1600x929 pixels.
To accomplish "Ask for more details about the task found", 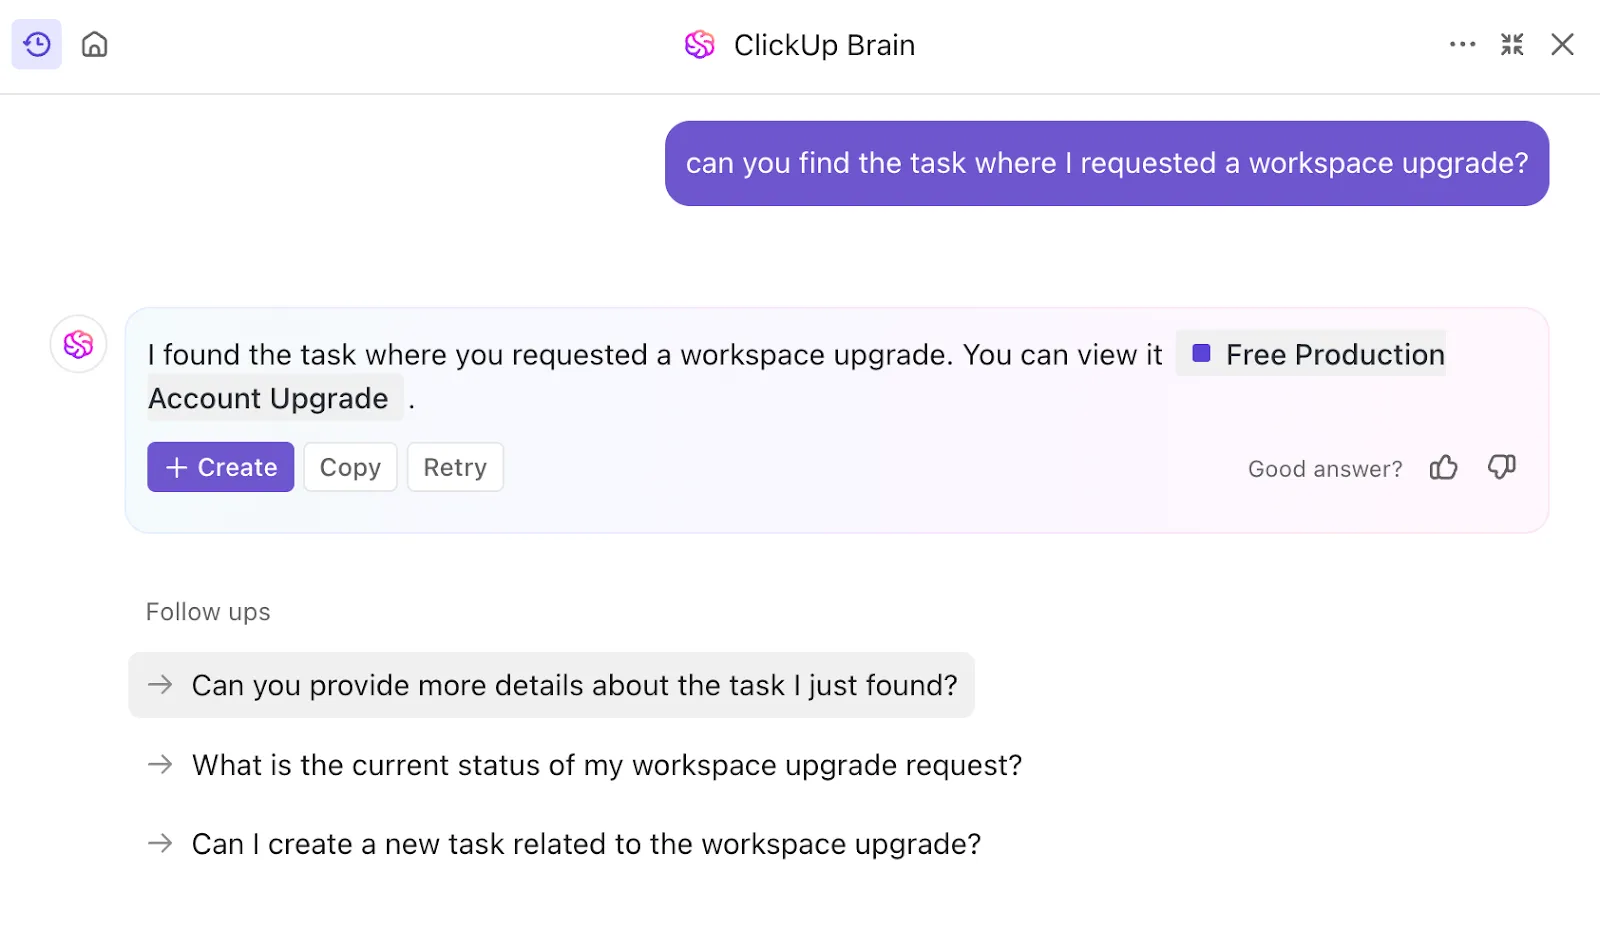I will (x=552, y=685).
